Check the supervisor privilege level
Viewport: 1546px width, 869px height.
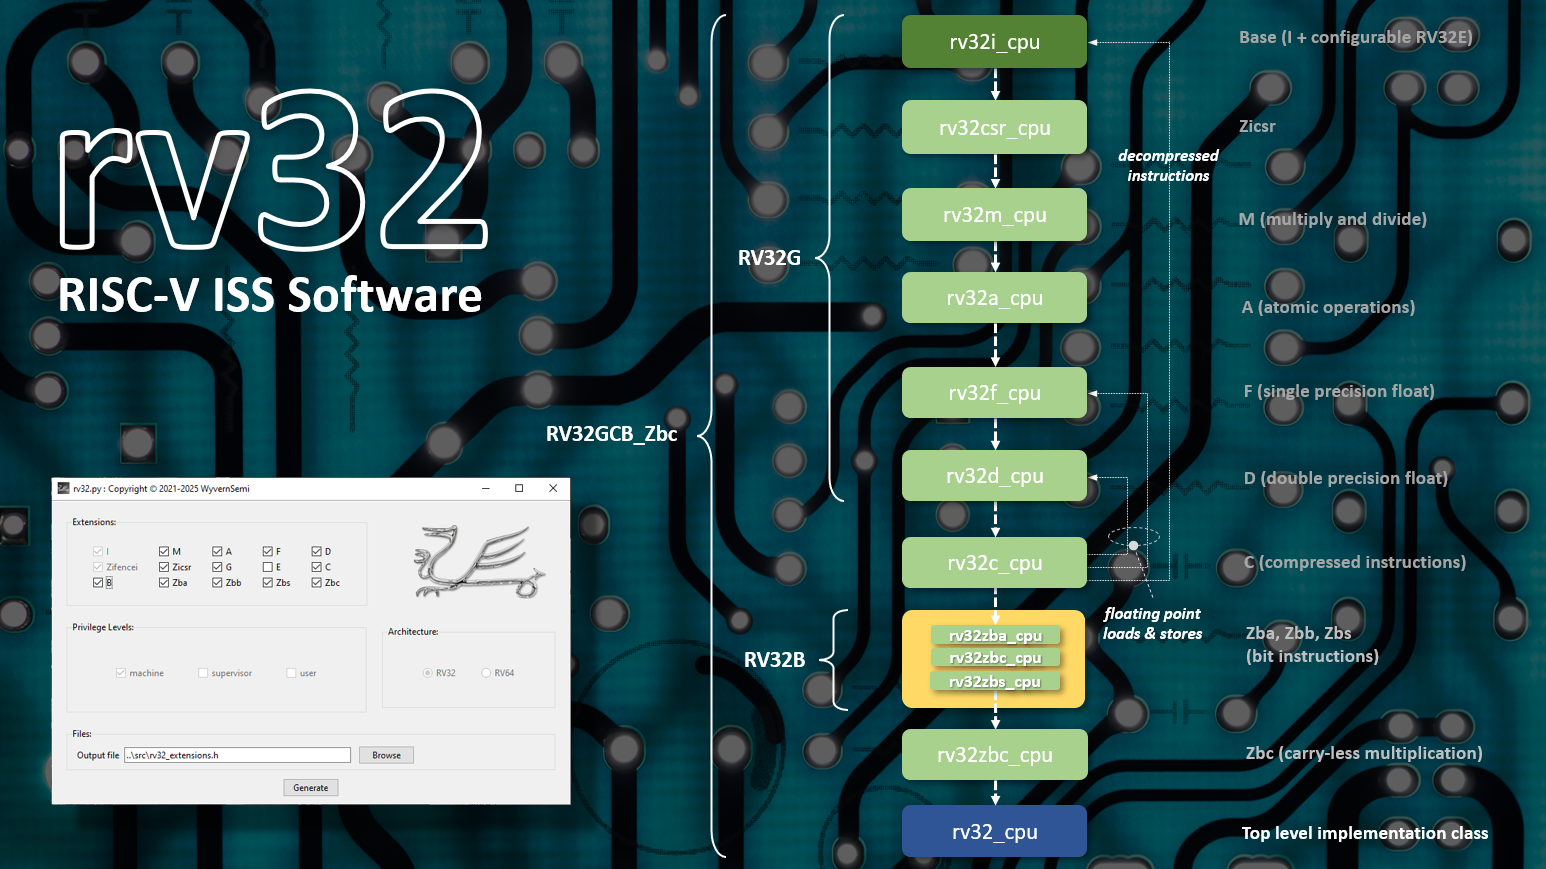(x=203, y=673)
